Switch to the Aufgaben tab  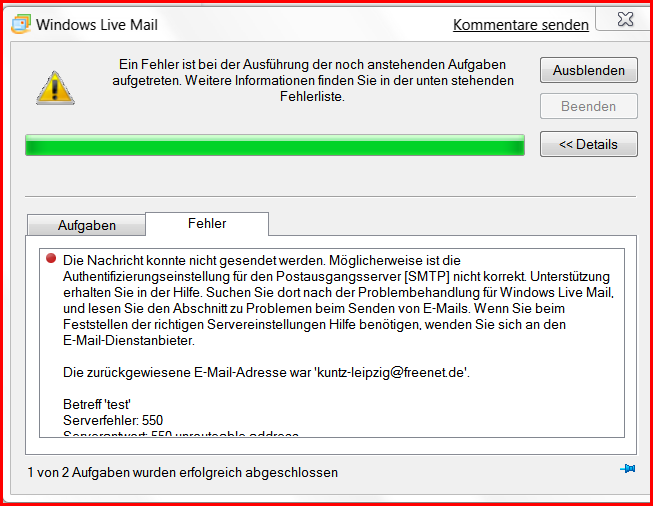coord(87,225)
